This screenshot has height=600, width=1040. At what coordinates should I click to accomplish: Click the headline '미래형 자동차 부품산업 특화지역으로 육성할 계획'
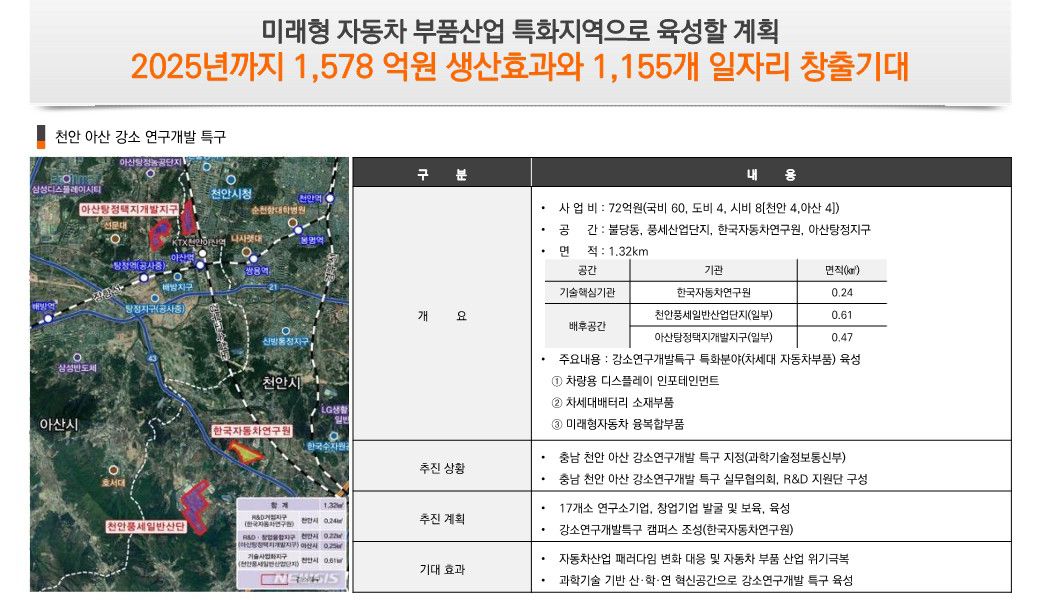click(519, 31)
